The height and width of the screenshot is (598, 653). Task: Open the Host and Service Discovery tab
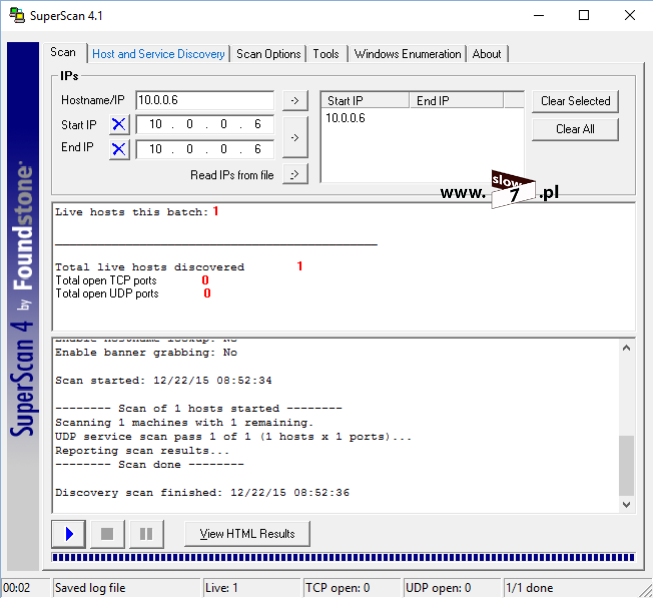coord(158,54)
